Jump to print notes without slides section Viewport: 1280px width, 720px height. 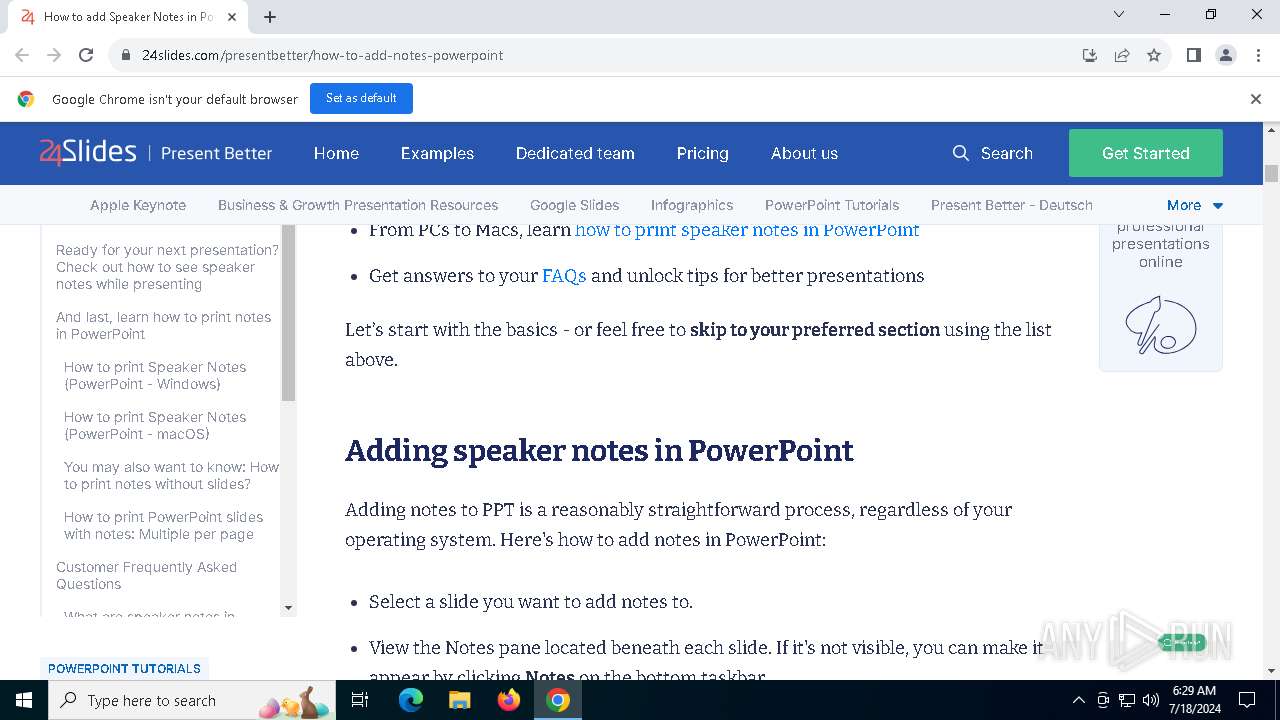[x=171, y=475]
